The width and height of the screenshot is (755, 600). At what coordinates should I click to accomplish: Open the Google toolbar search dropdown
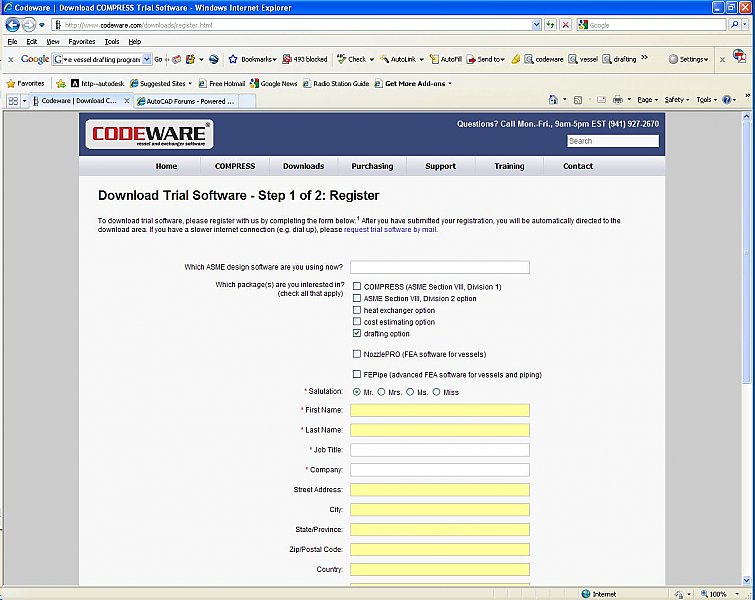(x=147, y=59)
